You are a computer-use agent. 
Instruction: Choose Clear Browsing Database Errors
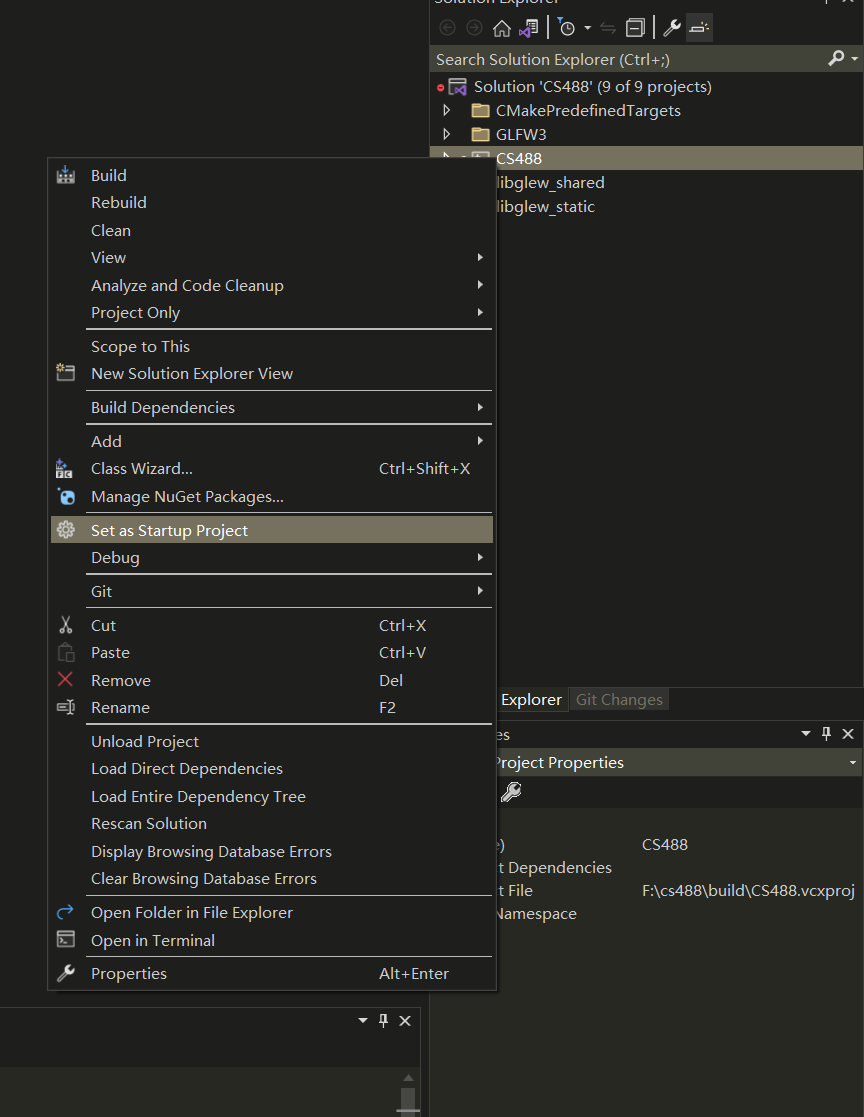[272, 878]
